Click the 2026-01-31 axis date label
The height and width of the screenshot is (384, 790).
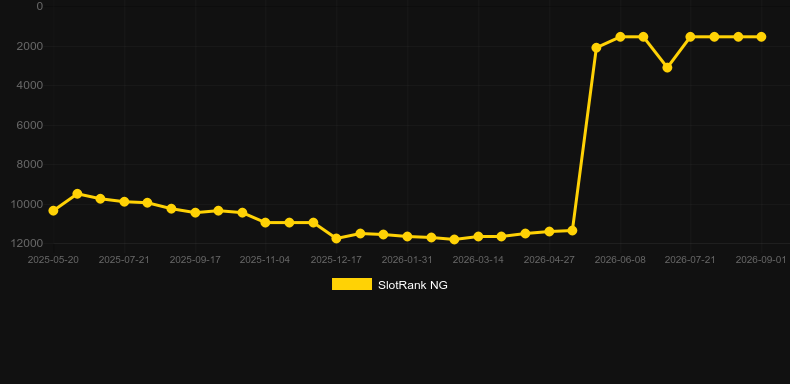407,260
